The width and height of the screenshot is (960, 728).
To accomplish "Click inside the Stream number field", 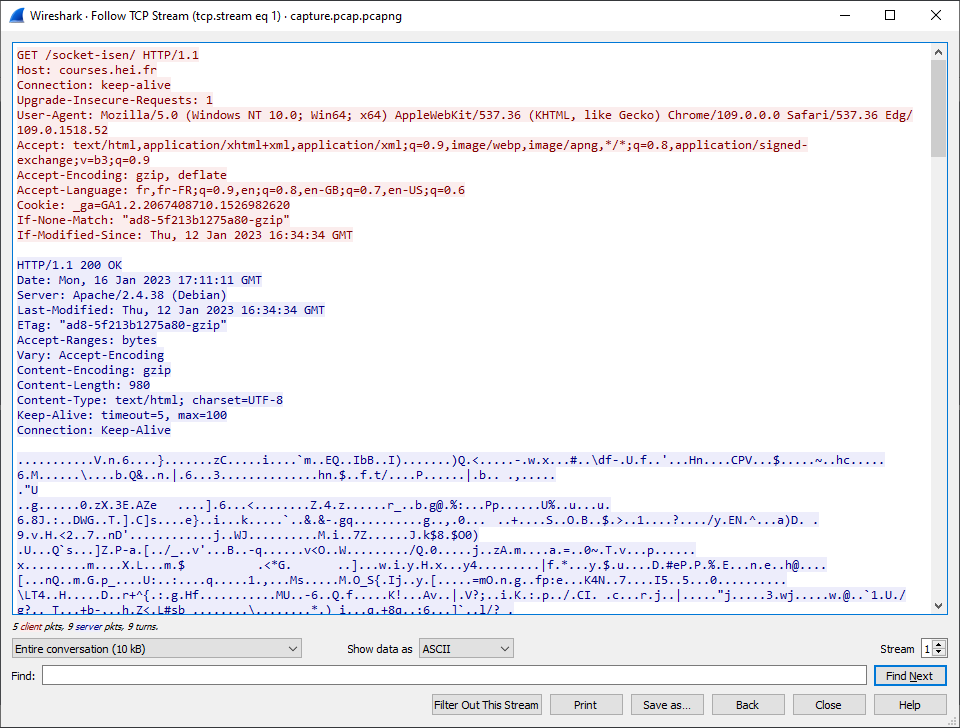I will pyautogui.click(x=928, y=649).
